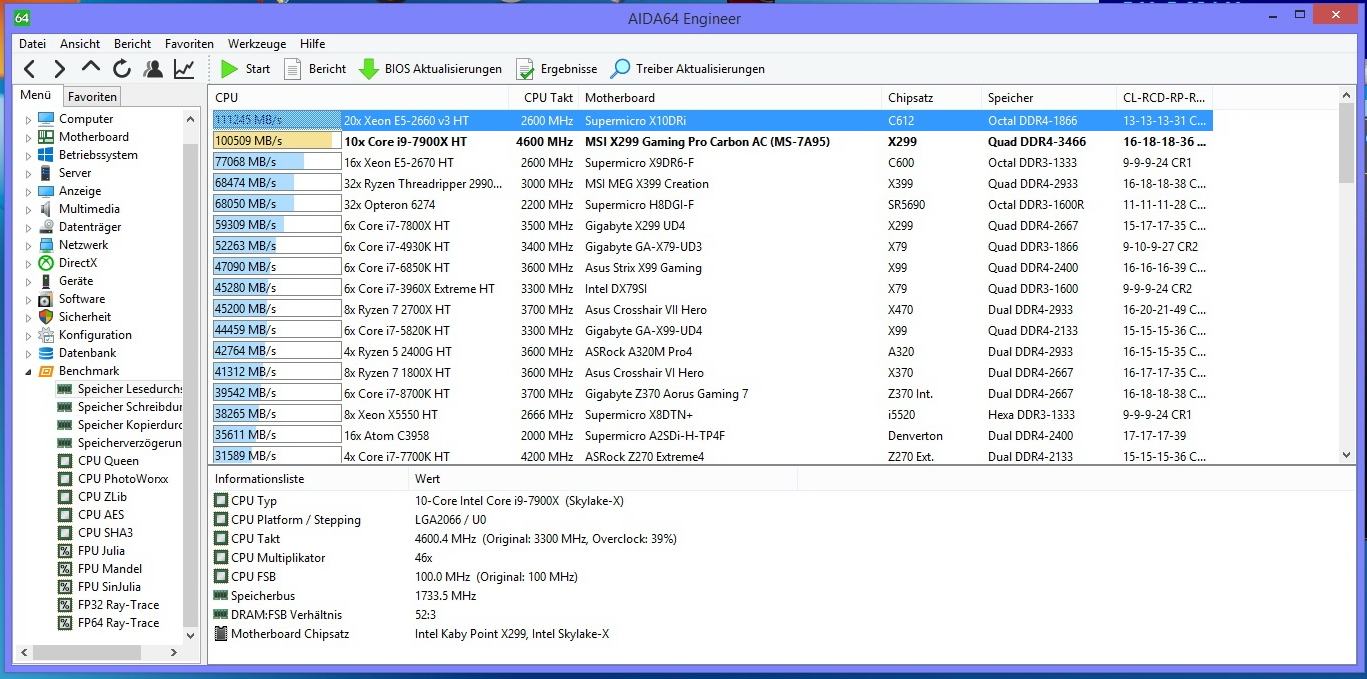Click the refresh icon in the toolbar

click(122, 69)
